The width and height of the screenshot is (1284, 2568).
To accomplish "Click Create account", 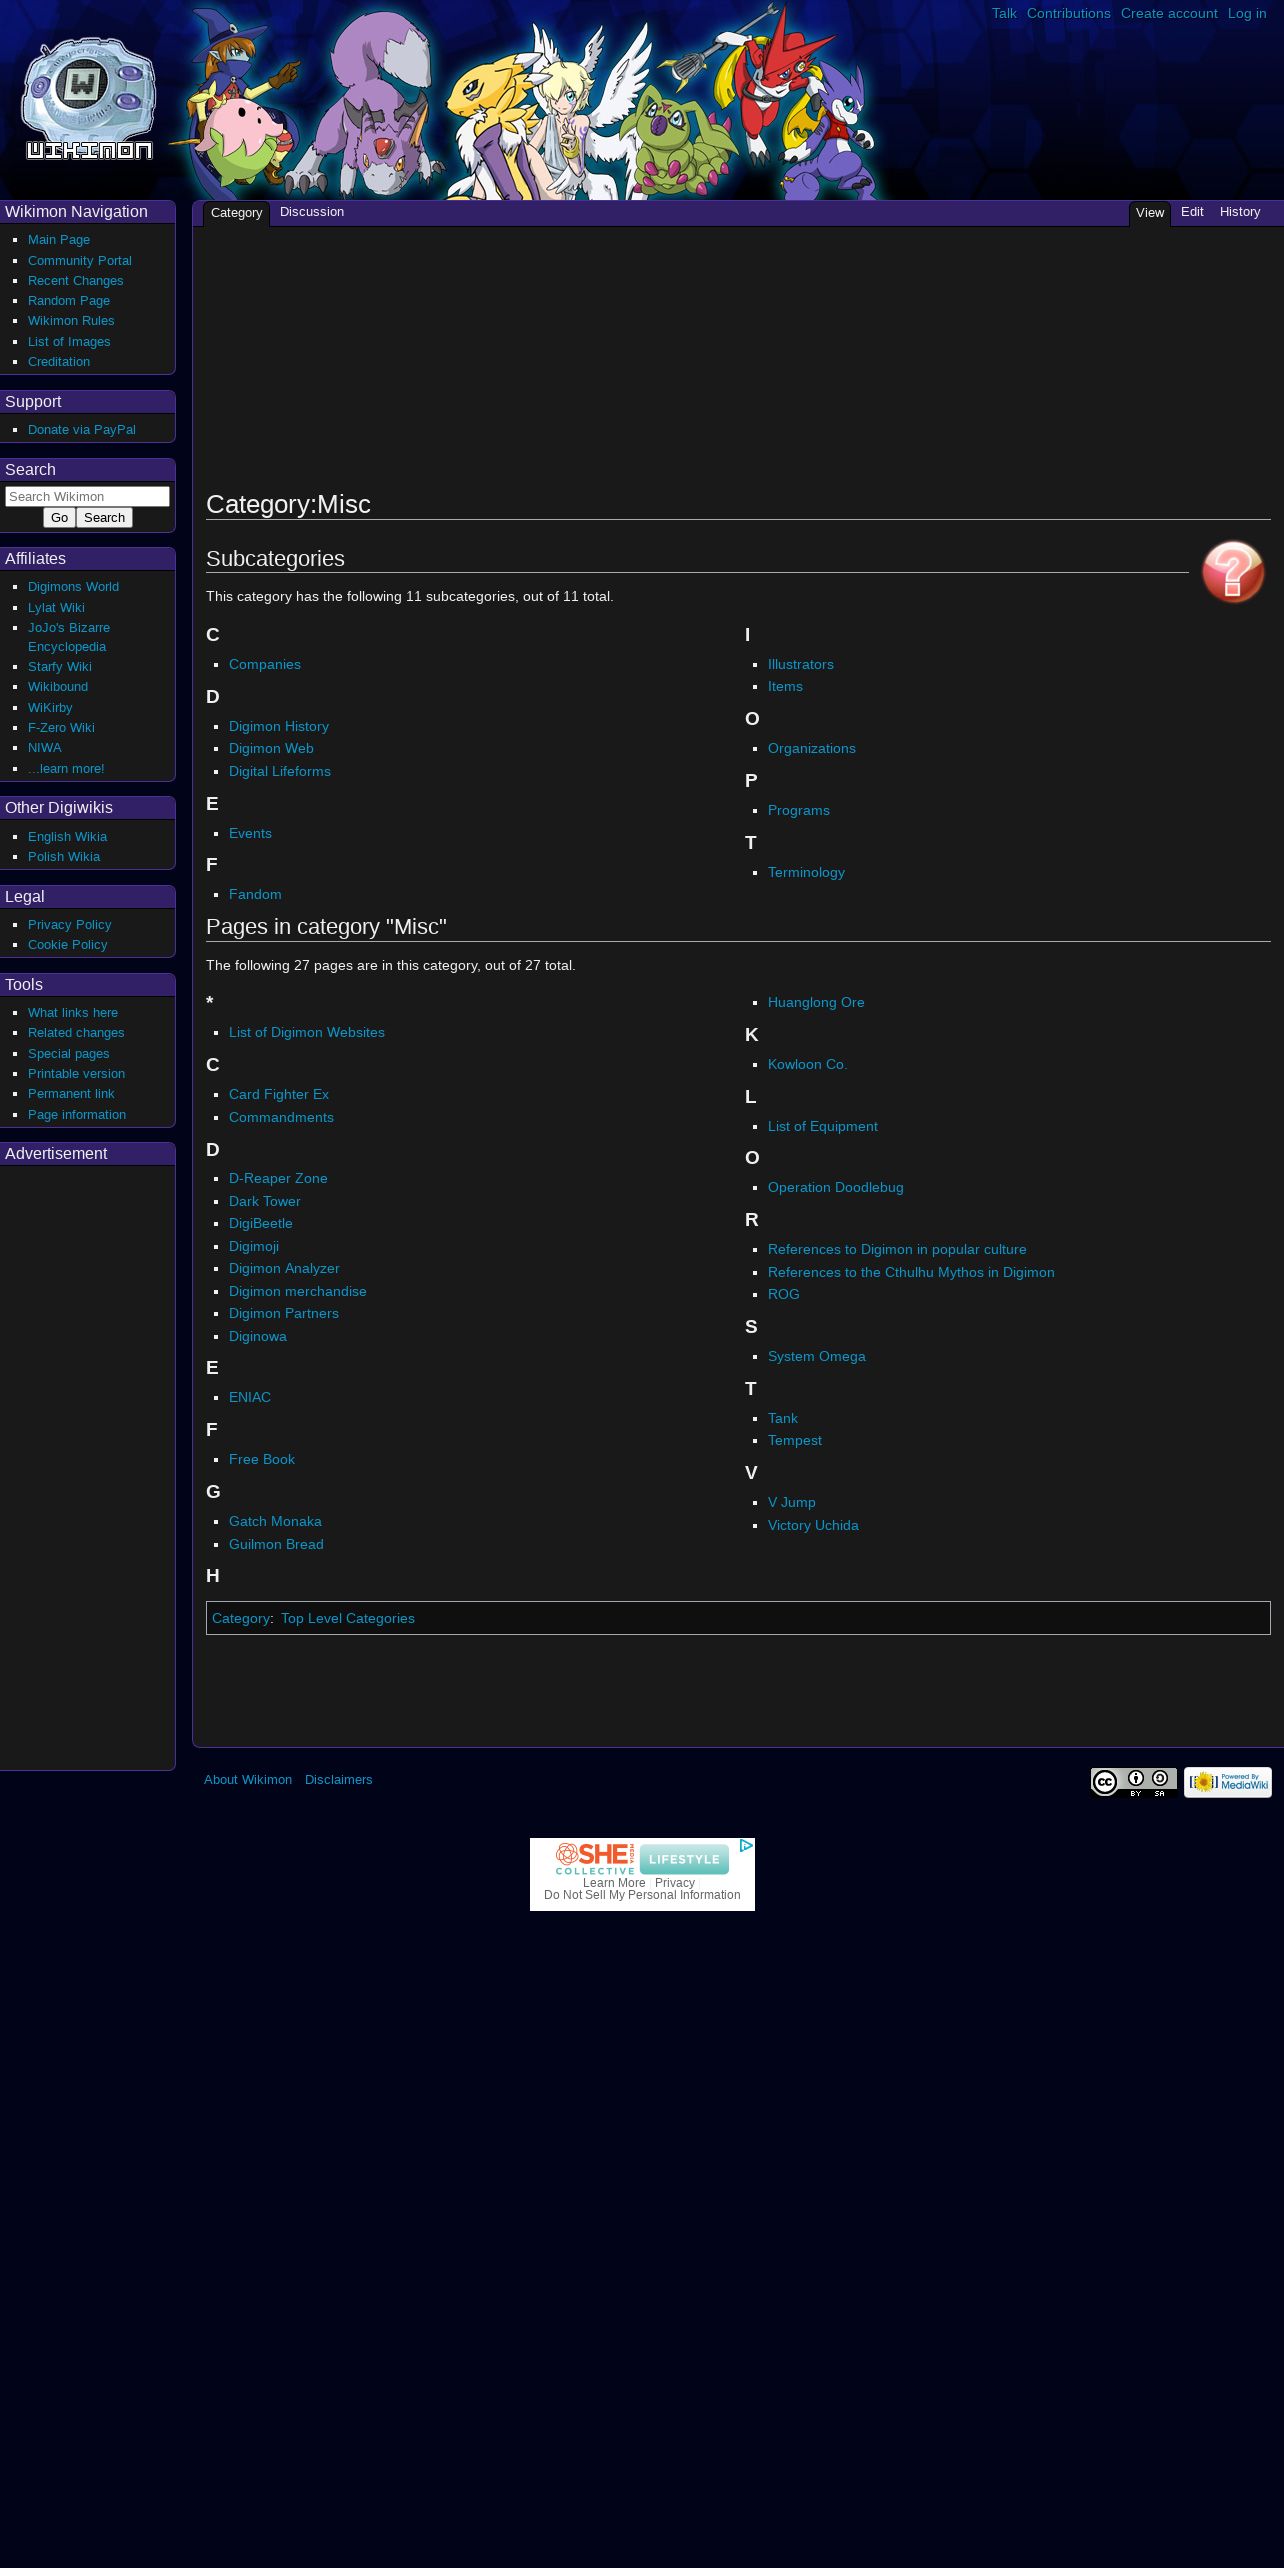I will tap(1169, 13).
